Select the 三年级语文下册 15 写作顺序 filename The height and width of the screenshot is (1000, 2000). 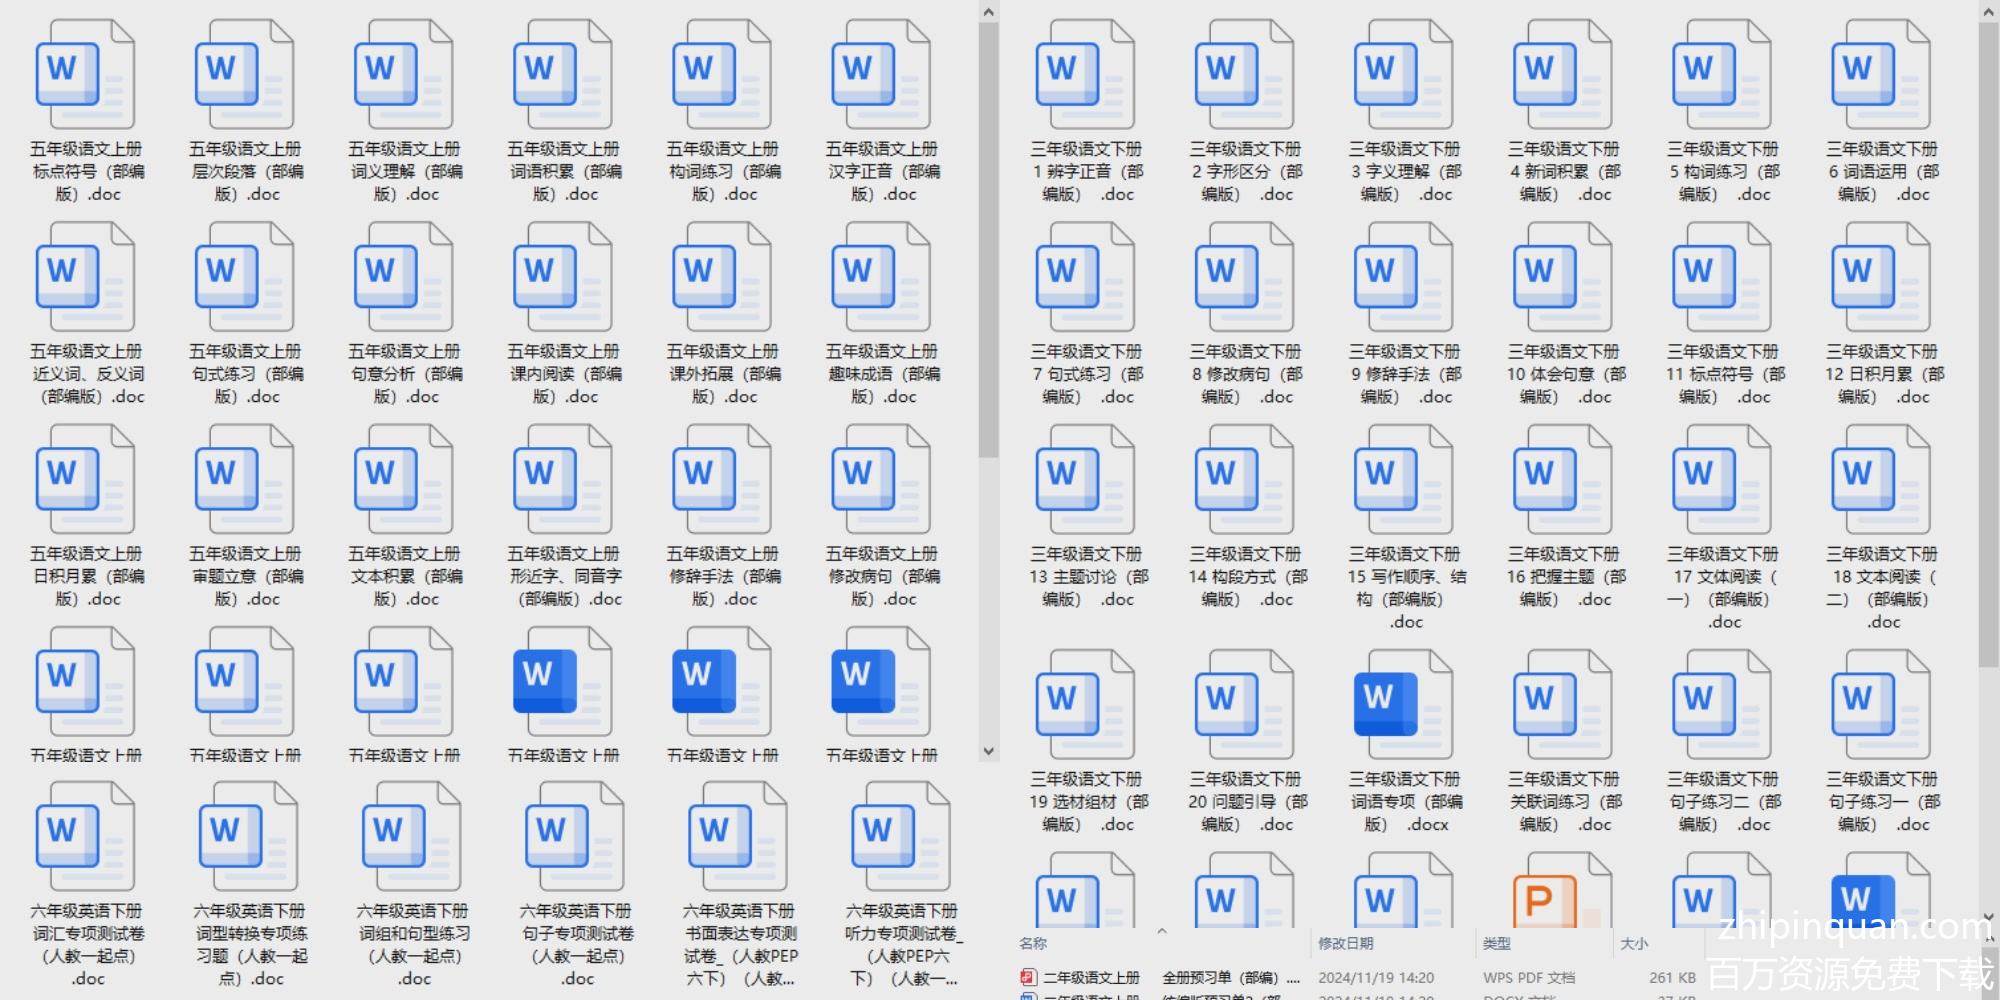coord(1407,588)
